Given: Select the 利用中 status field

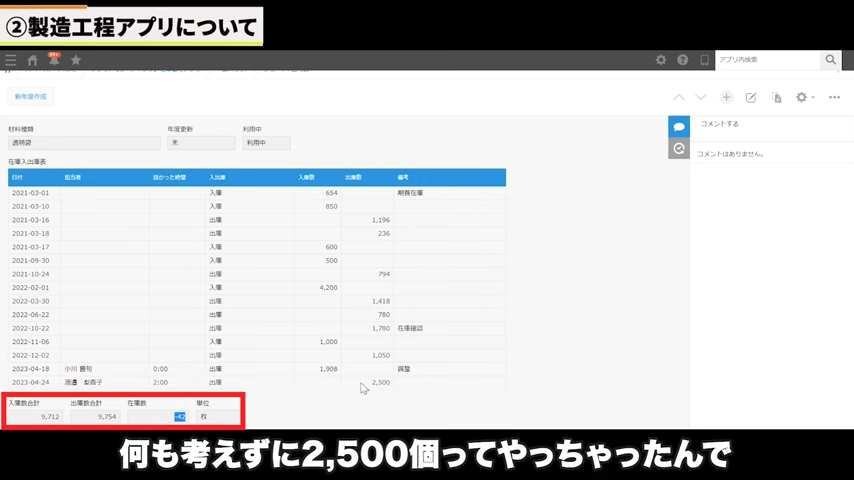Looking at the screenshot, I should coord(266,143).
